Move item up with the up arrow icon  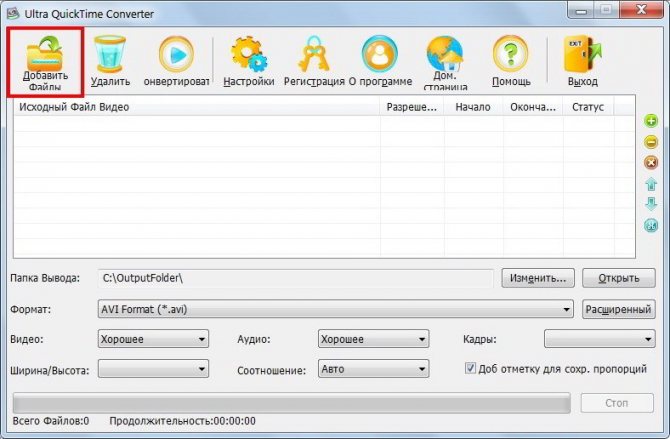651,184
